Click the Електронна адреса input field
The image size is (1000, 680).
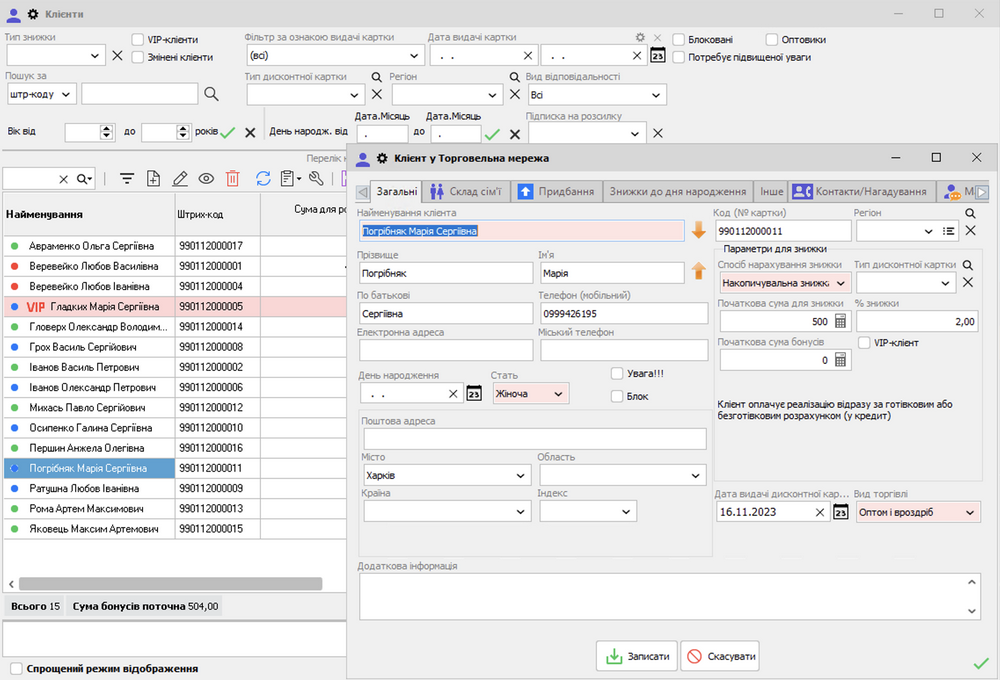(445, 350)
